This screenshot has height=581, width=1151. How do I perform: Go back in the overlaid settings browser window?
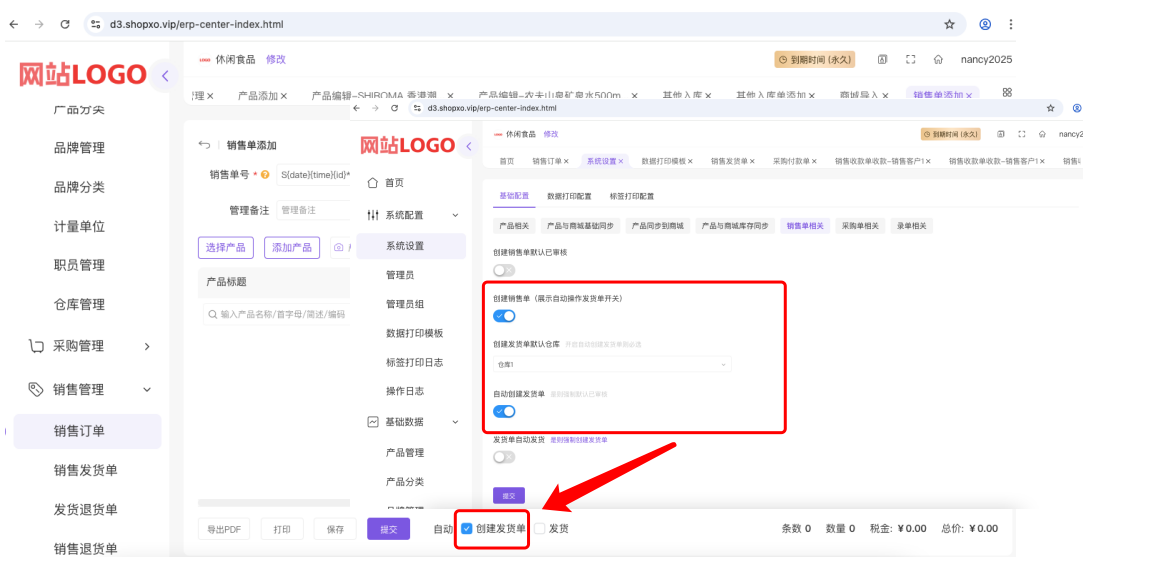coord(357,108)
